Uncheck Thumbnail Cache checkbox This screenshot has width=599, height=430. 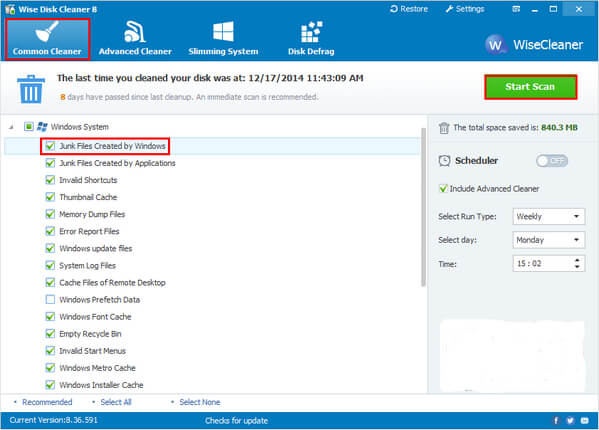50,197
